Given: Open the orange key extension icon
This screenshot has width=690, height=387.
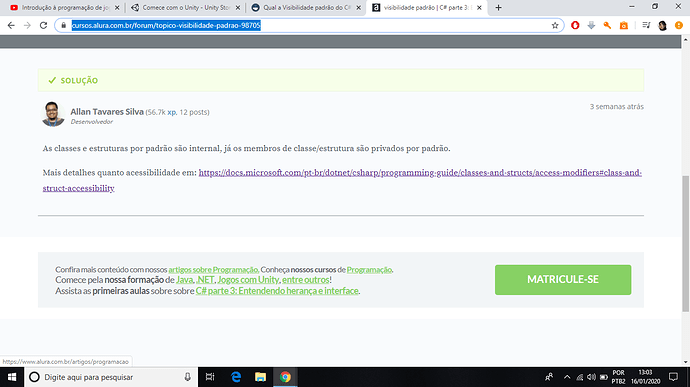Looking at the screenshot, I should click(607, 26).
